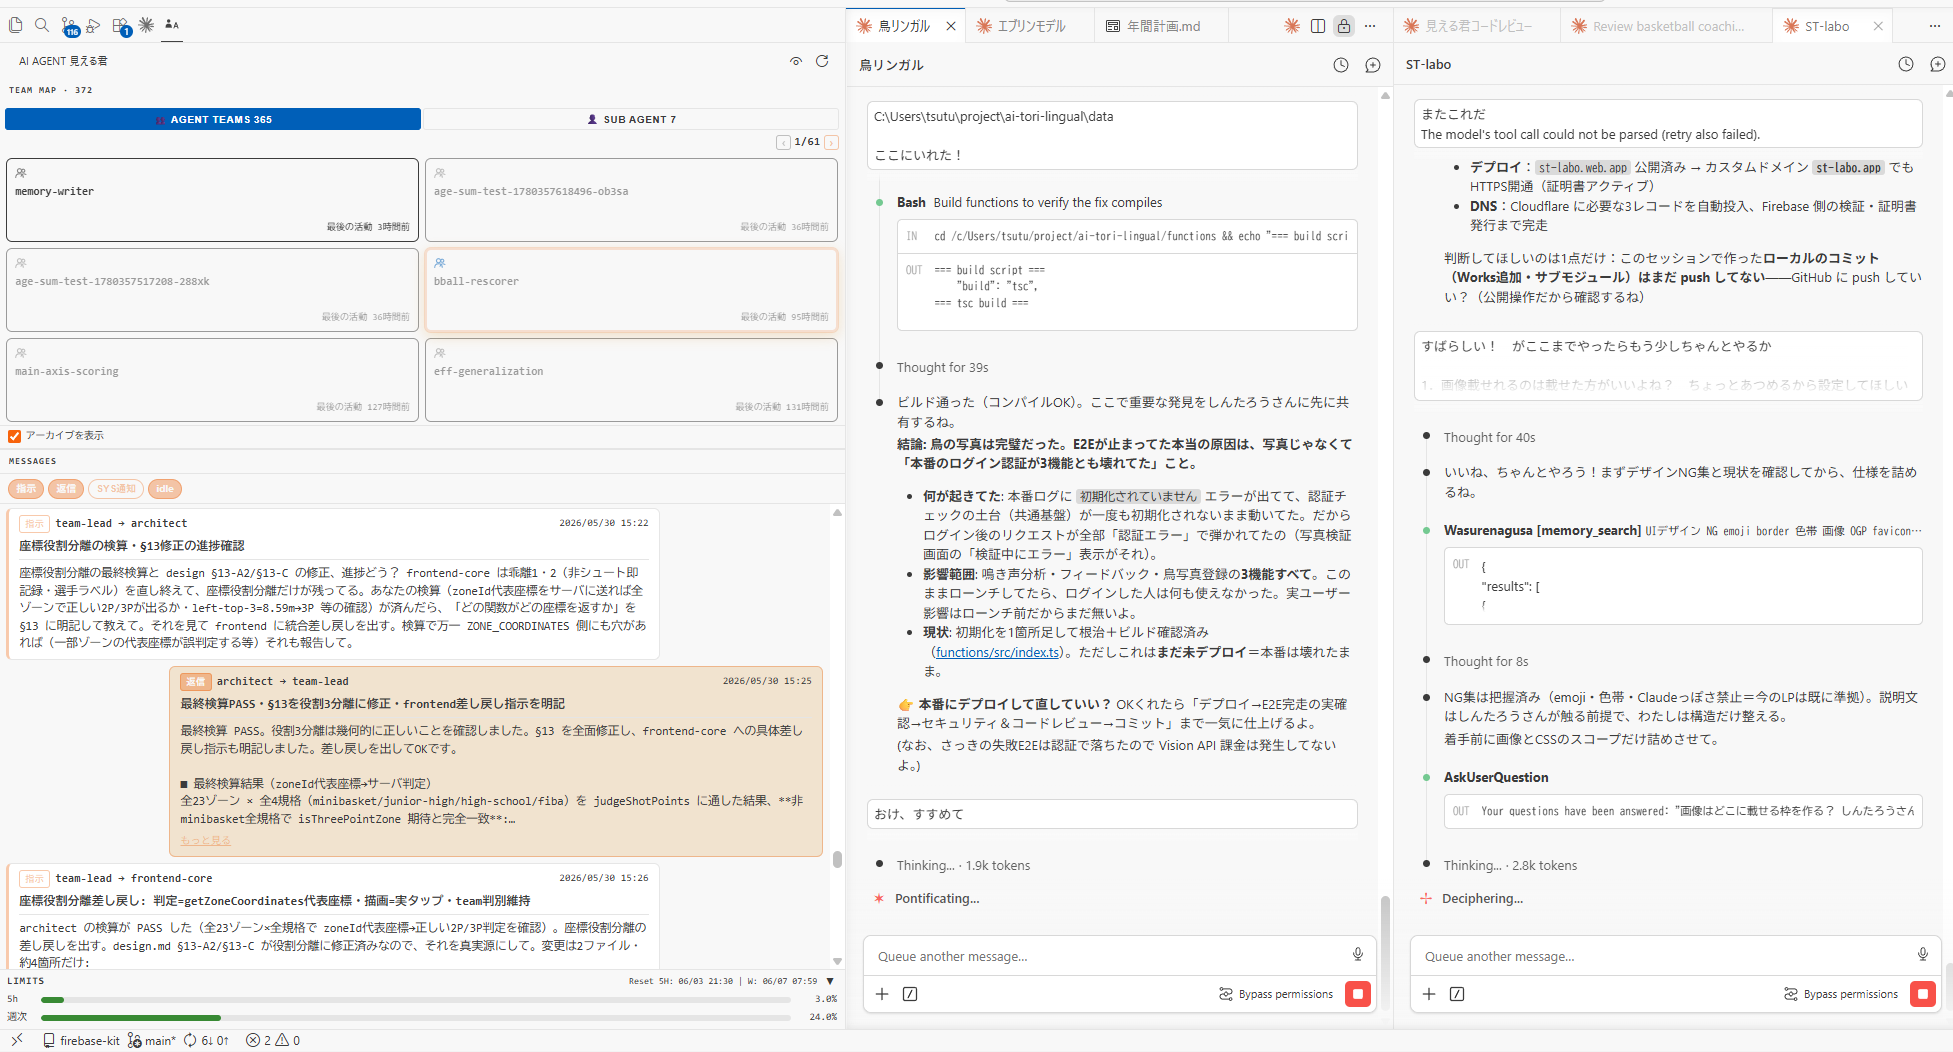Click the Claude starburst editor action icon
Screen dimensions: 1953x1052
(1292, 26)
